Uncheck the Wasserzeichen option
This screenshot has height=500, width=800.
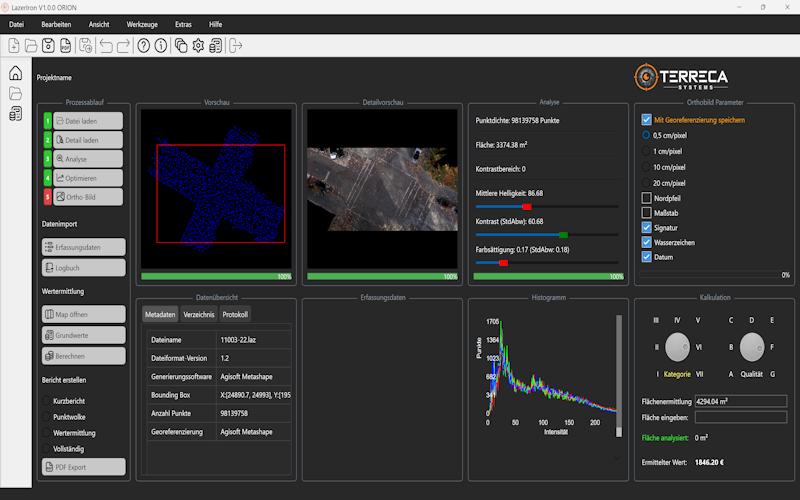pos(646,242)
